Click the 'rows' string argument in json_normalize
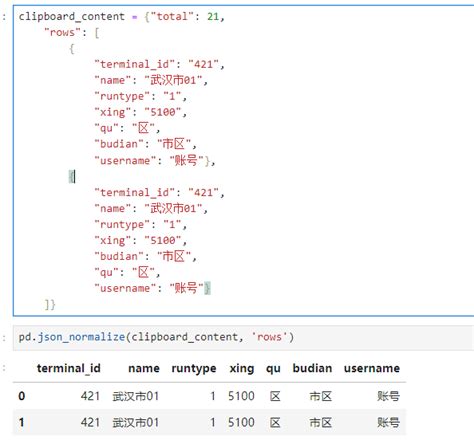The width and height of the screenshot is (474, 444). [269, 337]
